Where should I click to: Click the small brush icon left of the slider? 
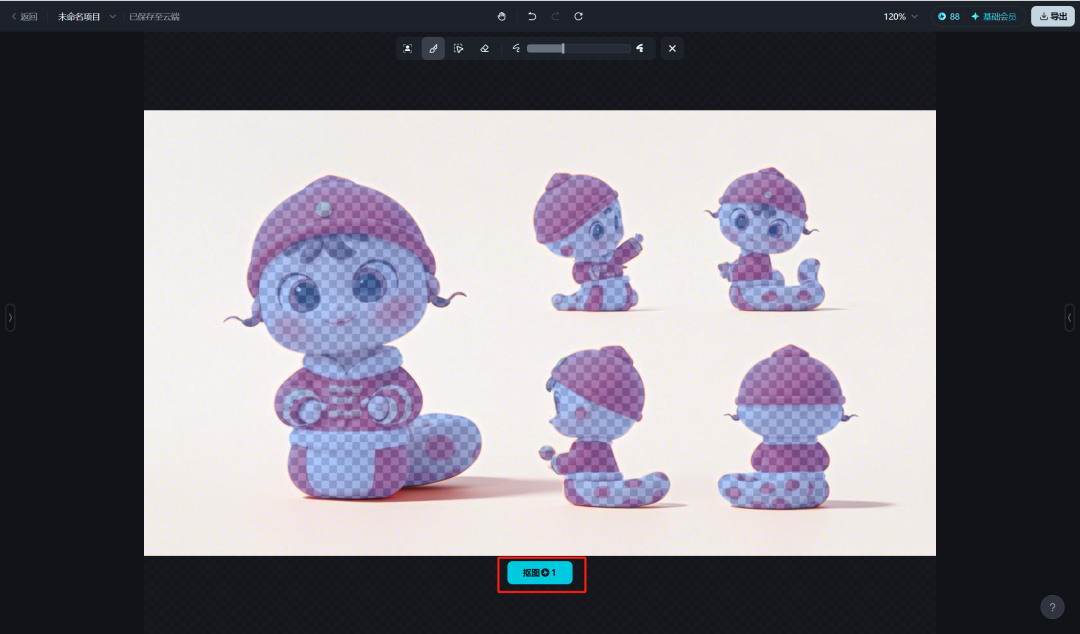pyautogui.click(x=516, y=48)
